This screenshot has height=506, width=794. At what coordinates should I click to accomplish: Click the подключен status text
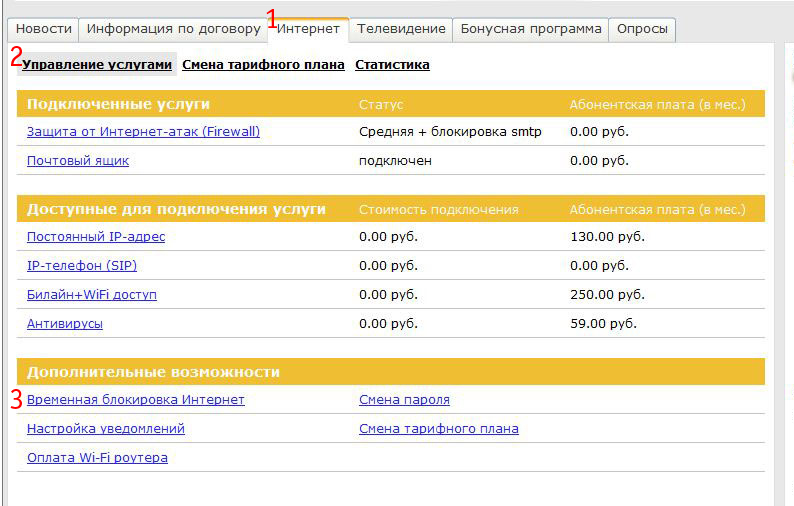(x=395, y=161)
